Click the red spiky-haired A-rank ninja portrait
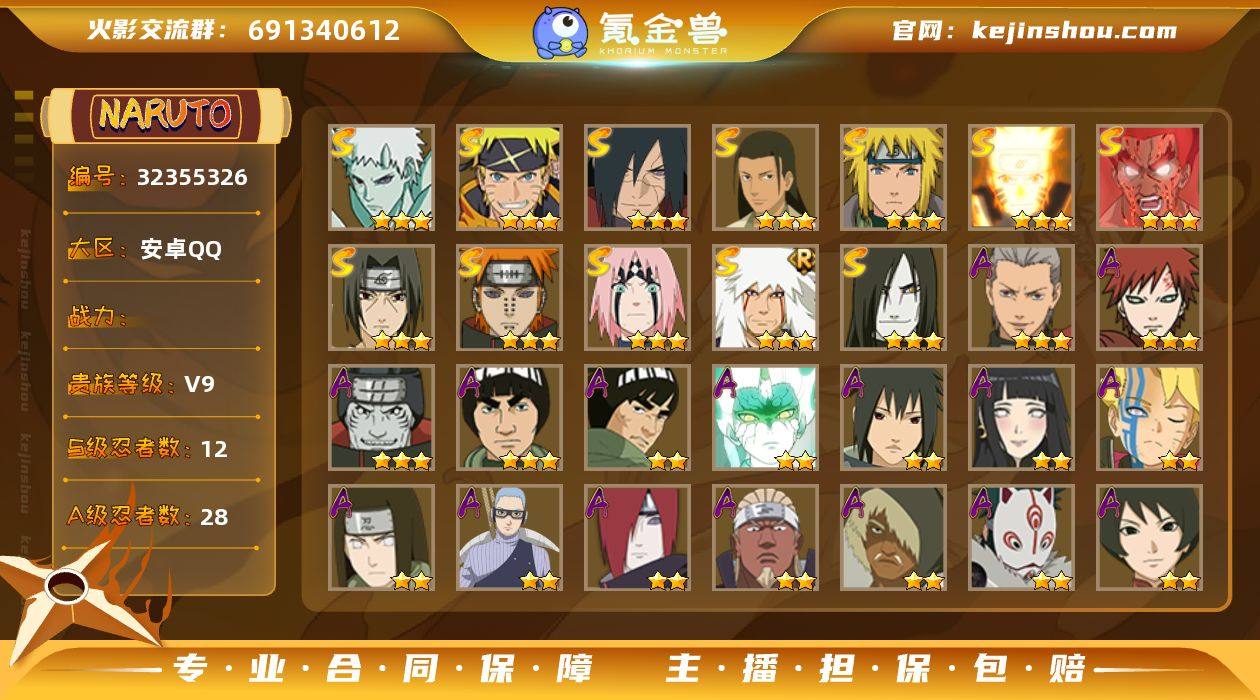The image size is (1260, 700). (x=1149, y=298)
